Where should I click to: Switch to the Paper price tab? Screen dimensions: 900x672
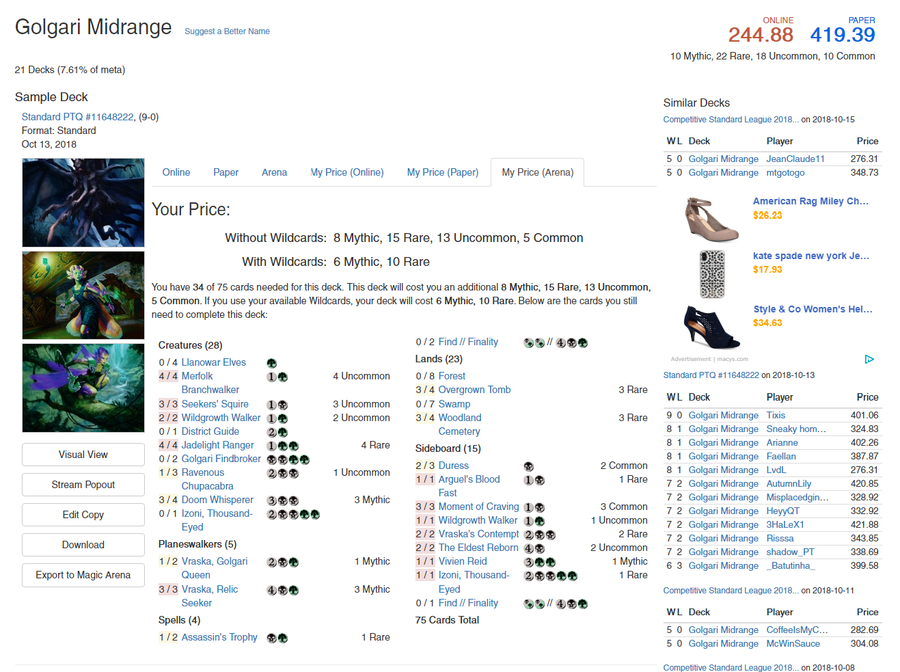click(x=226, y=172)
